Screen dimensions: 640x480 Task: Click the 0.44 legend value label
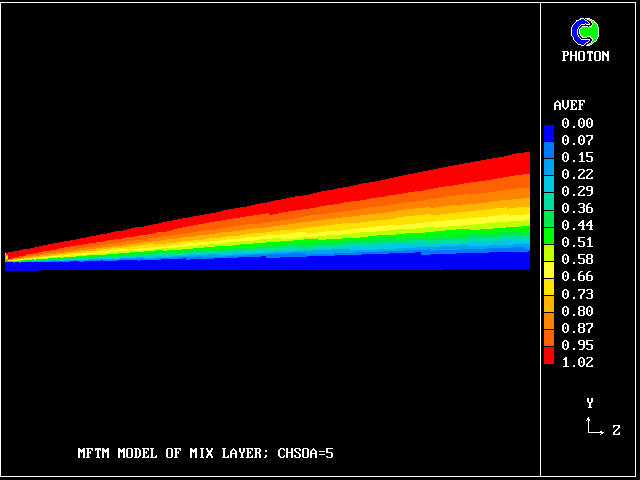click(577, 225)
